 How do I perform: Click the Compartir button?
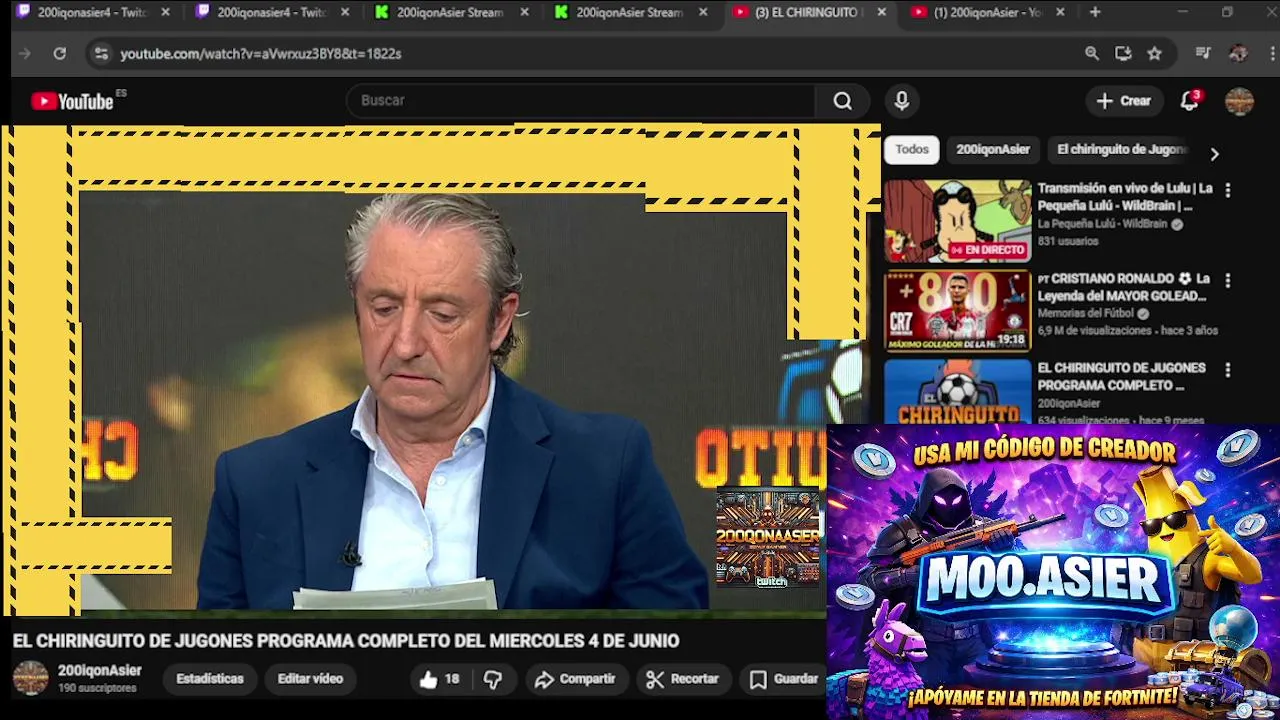tap(575, 679)
